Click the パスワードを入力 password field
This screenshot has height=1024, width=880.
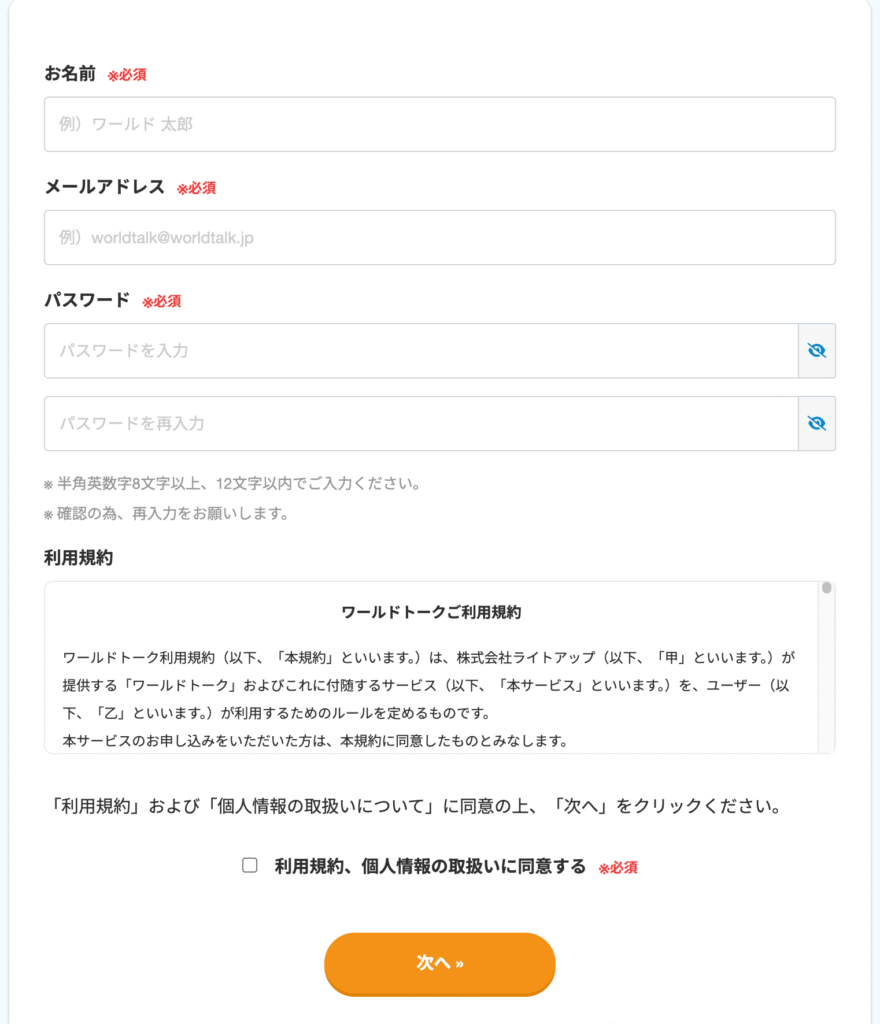[x=422, y=351]
